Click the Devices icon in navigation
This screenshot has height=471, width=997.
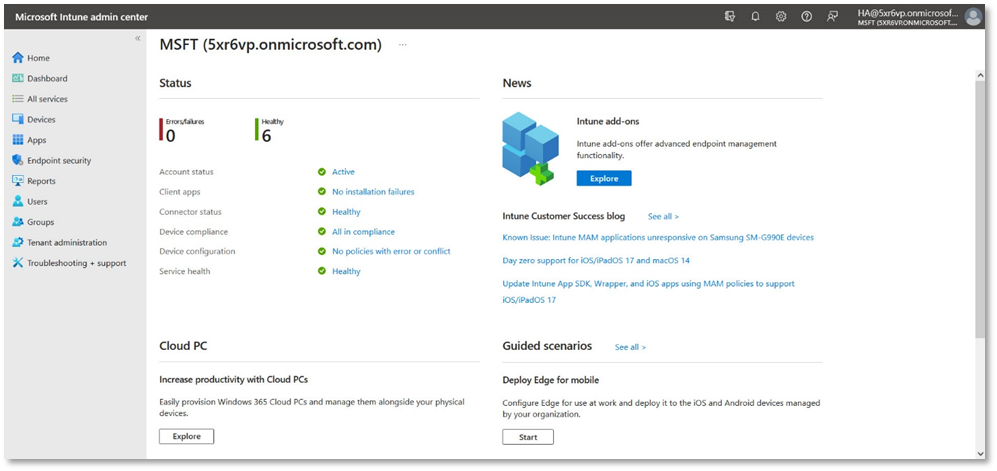(18, 120)
